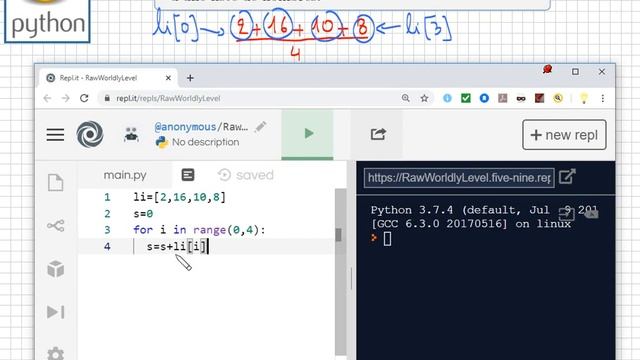This screenshot has height=360, width=640.
Task: Reload the repl.it page
Action: click(84, 98)
